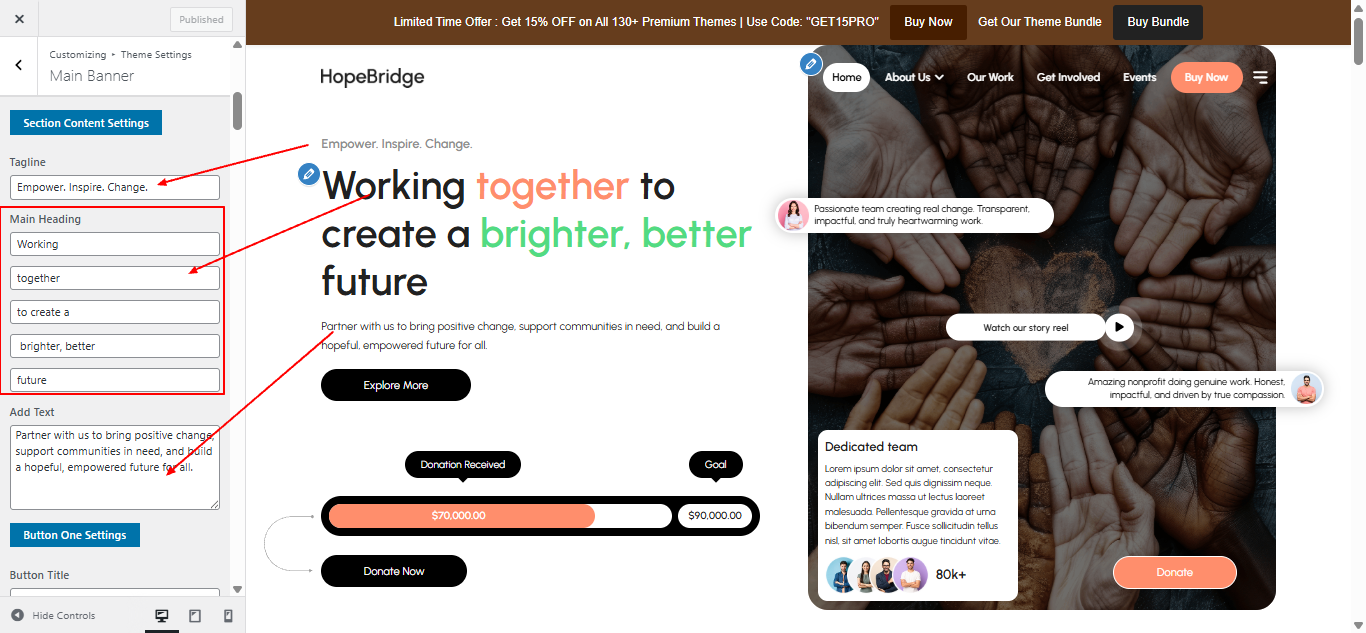Expand the About Us dropdown menu
The image size is (1366, 633).
pyautogui.click(x=914, y=77)
